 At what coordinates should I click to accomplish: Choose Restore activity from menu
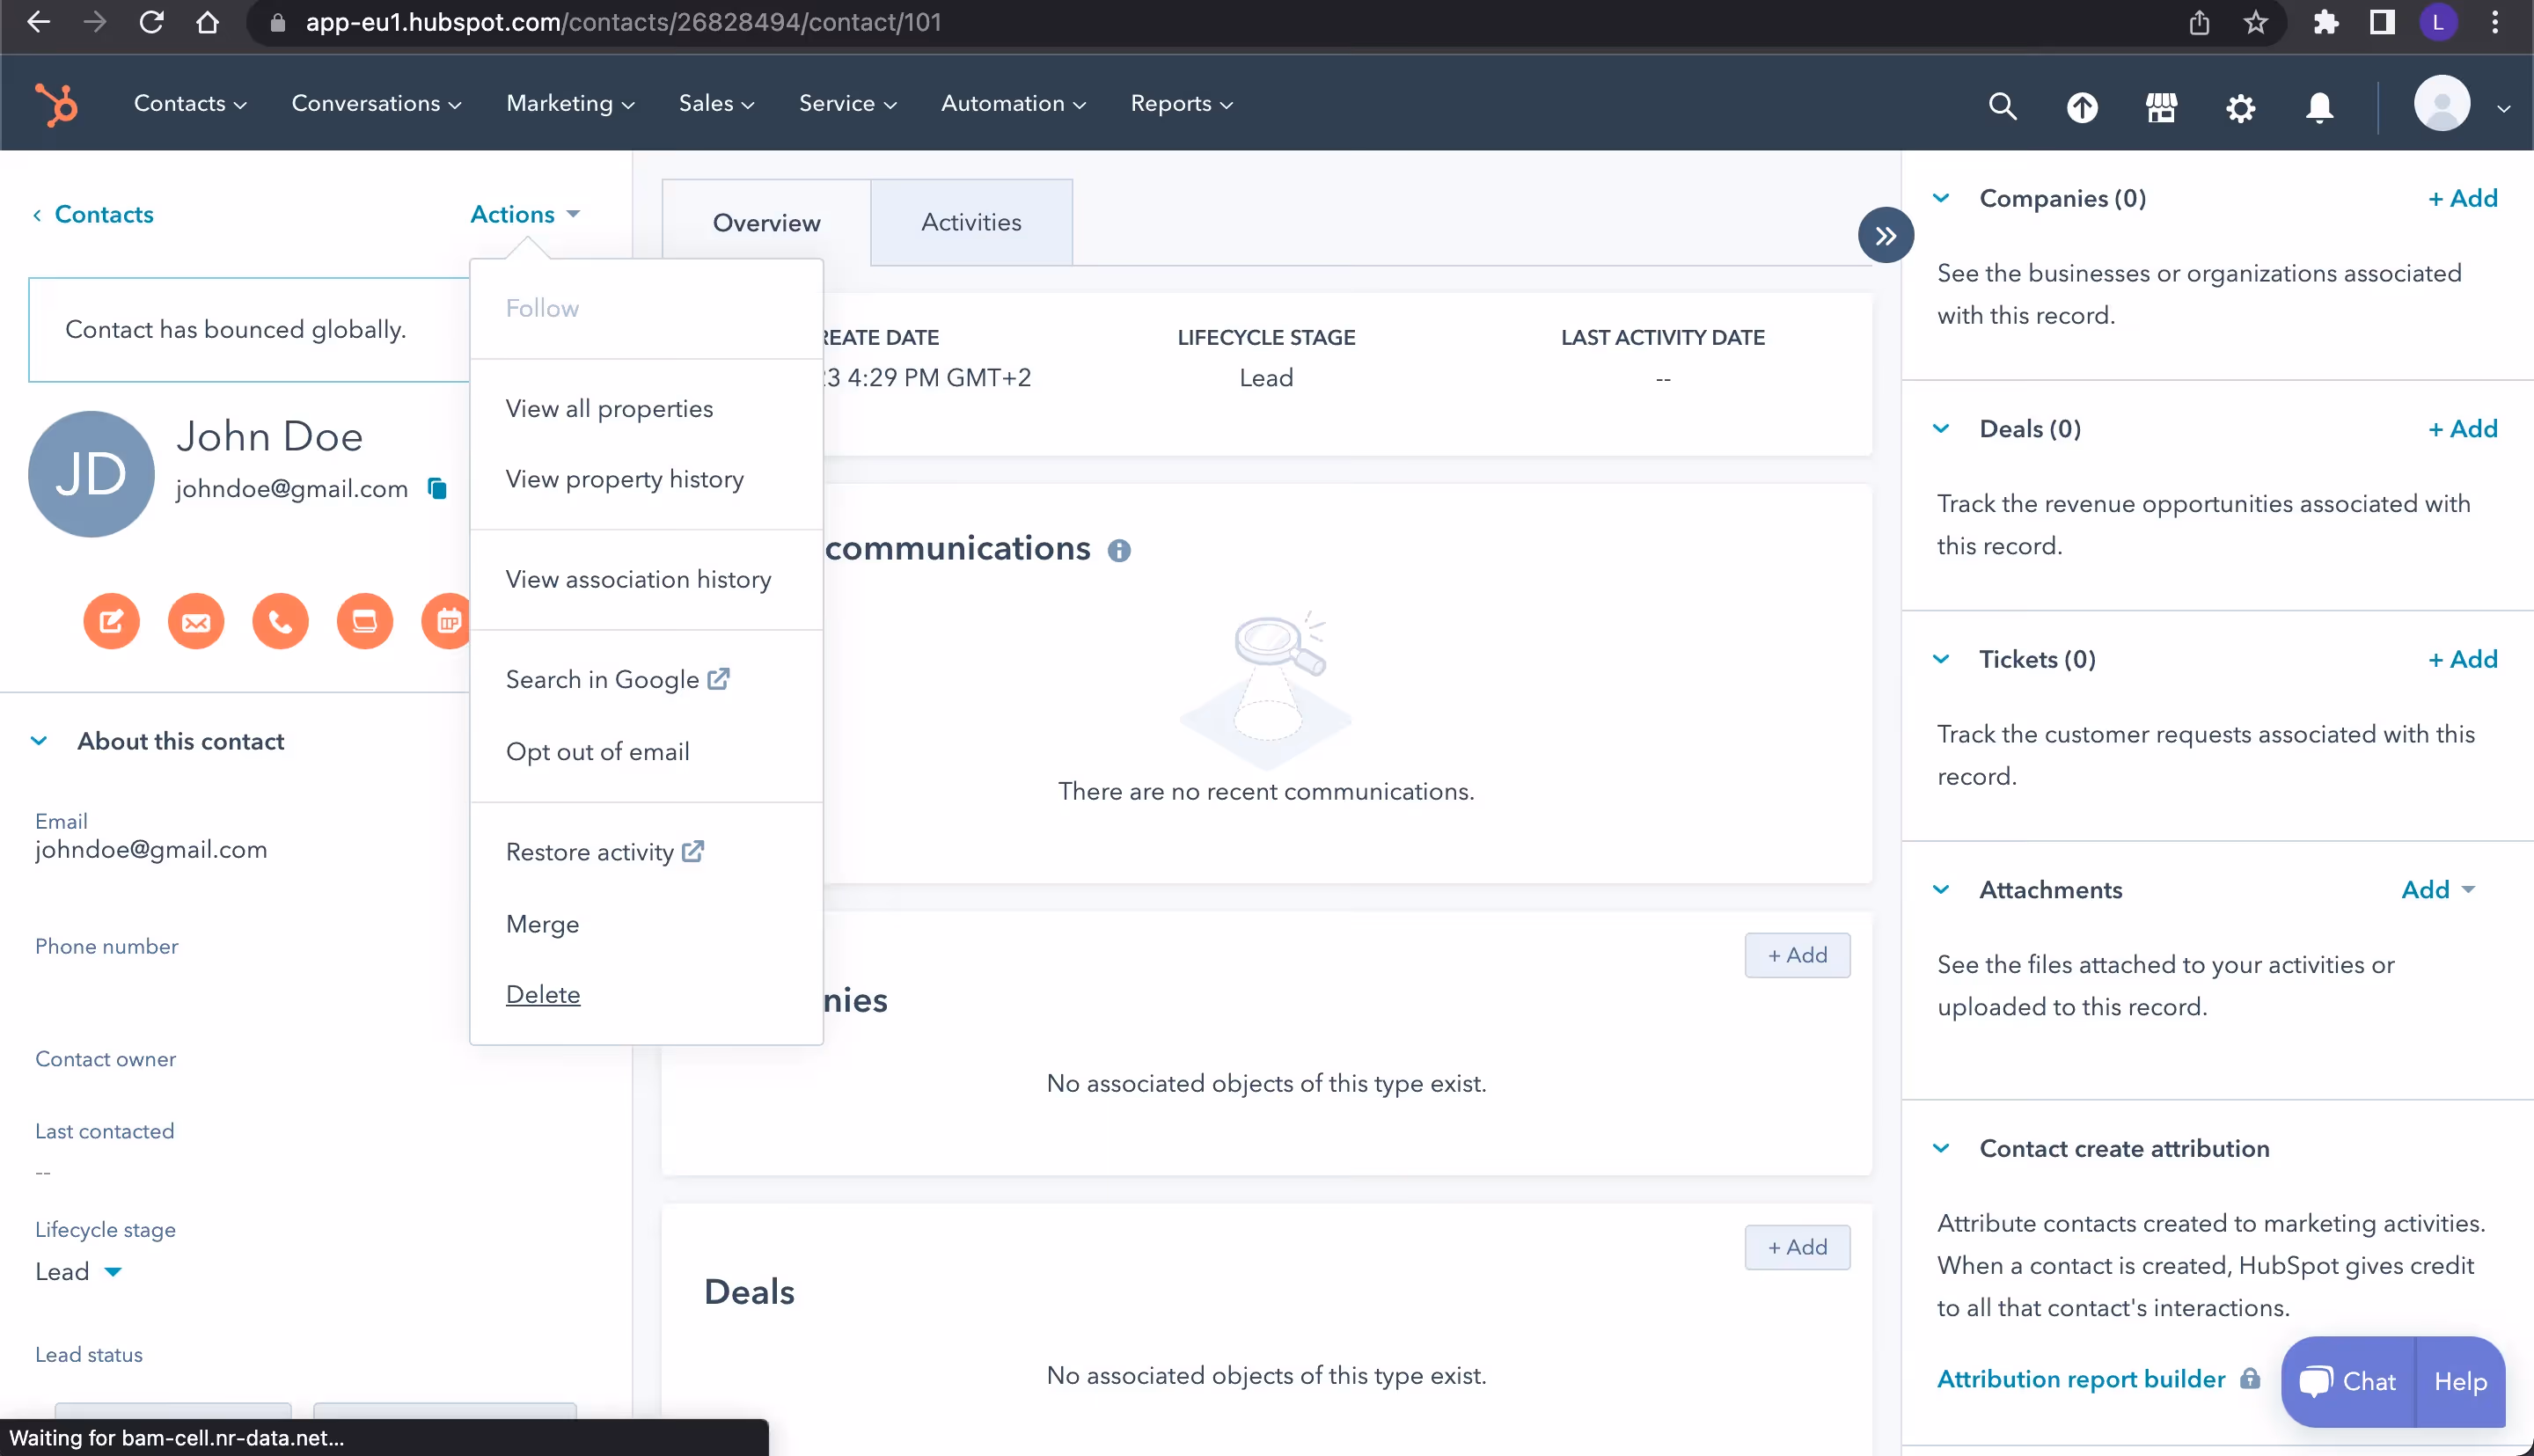pyautogui.click(x=646, y=852)
